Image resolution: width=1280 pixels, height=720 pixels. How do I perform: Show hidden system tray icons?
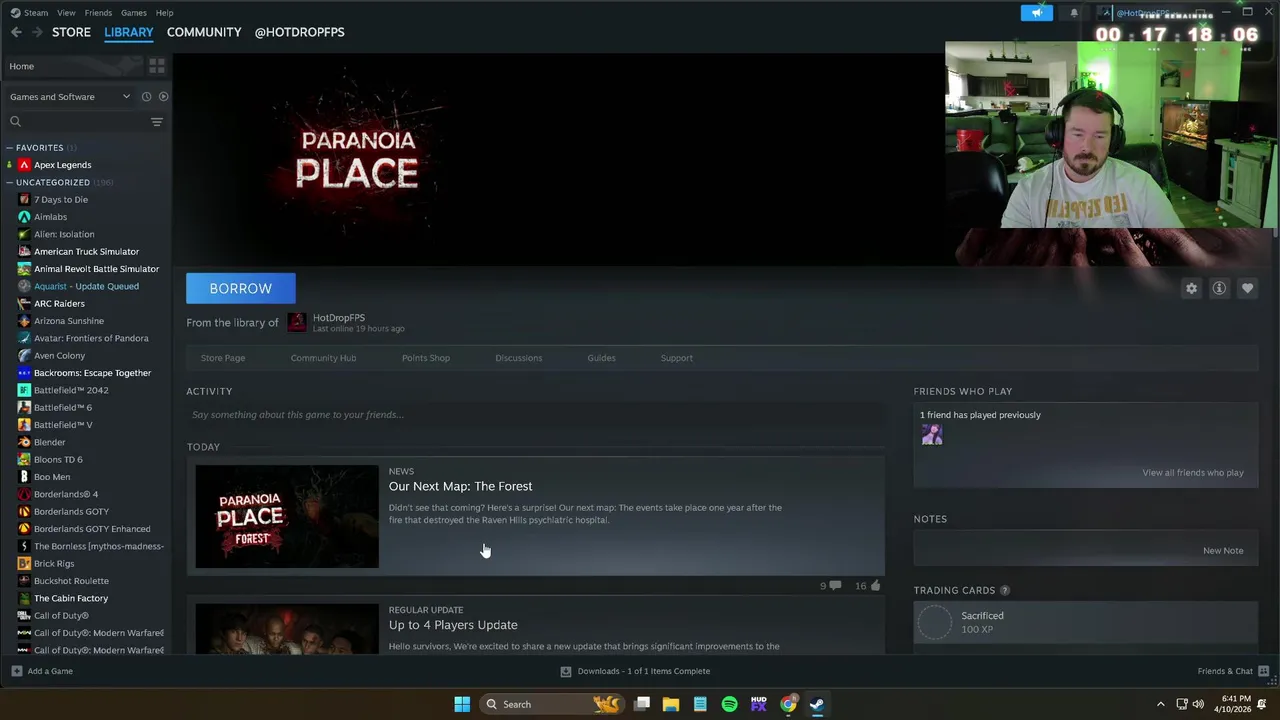tap(1160, 704)
